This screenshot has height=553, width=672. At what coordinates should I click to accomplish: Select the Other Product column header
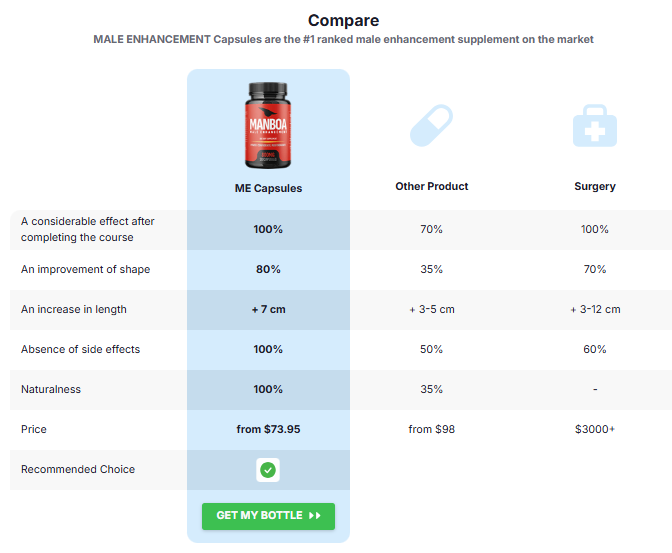(x=432, y=186)
